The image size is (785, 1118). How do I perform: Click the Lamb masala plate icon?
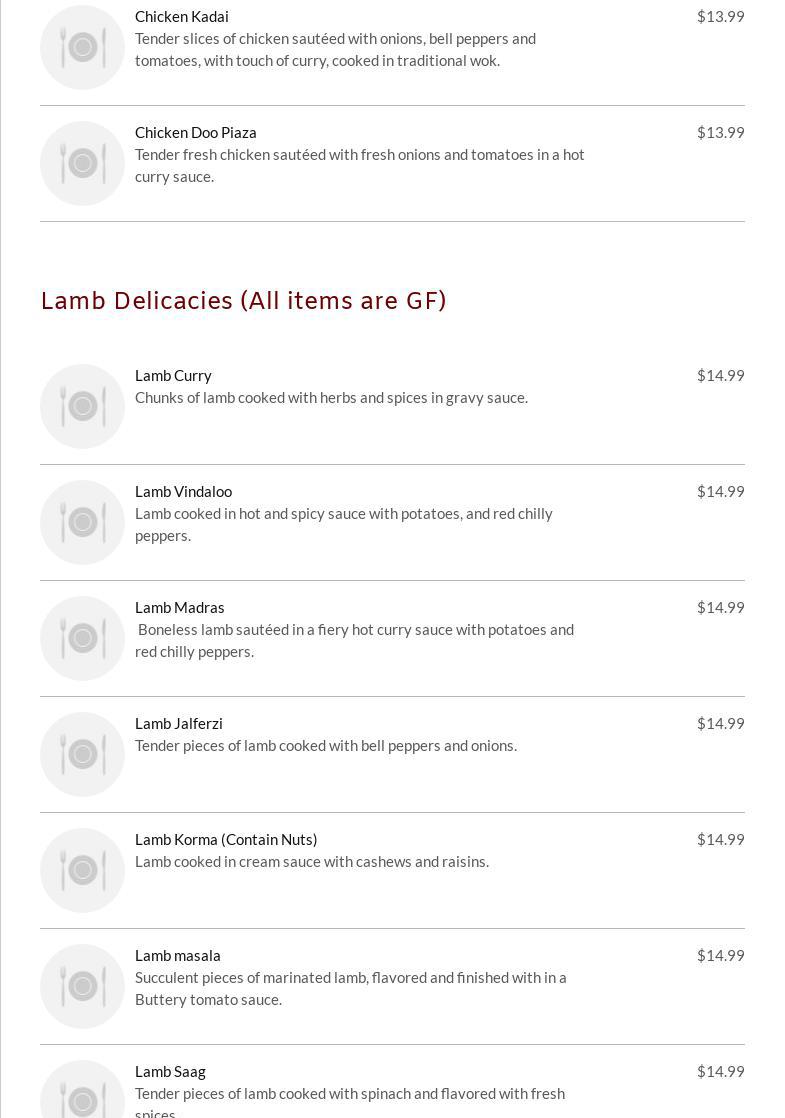click(x=82, y=986)
